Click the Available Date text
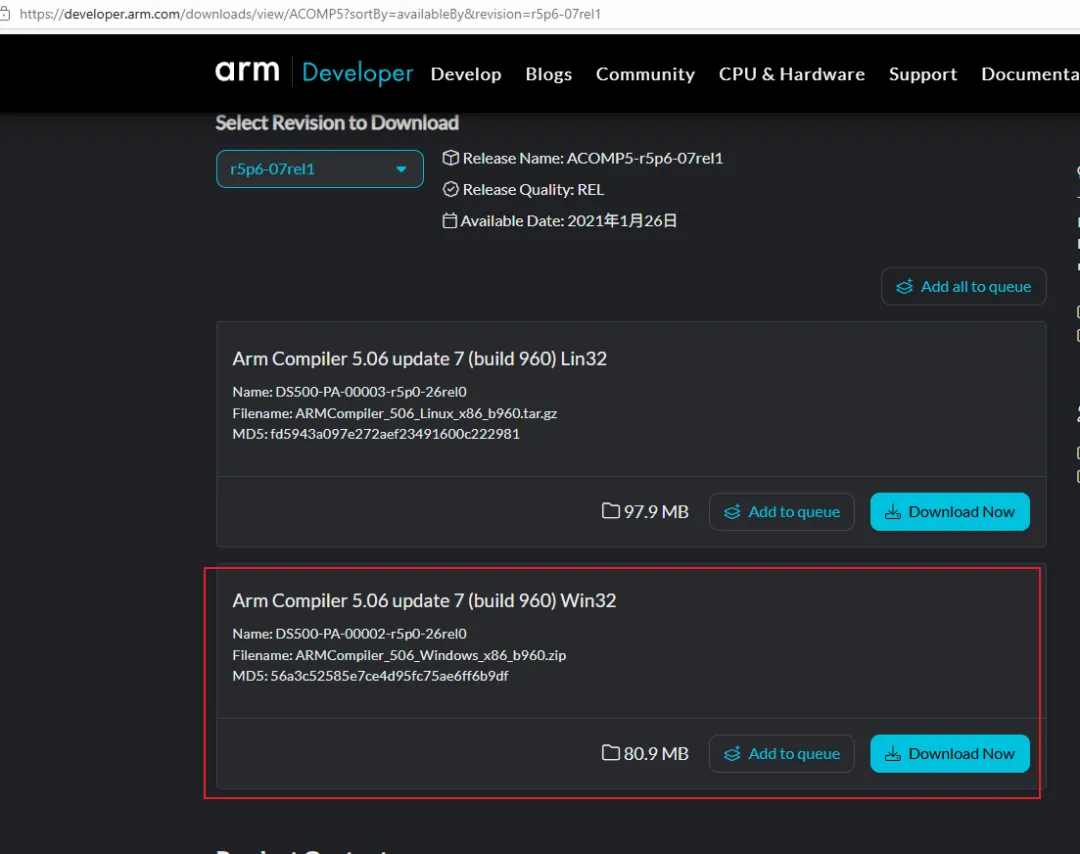The height and width of the screenshot is (854, 1080). [568, 221]
